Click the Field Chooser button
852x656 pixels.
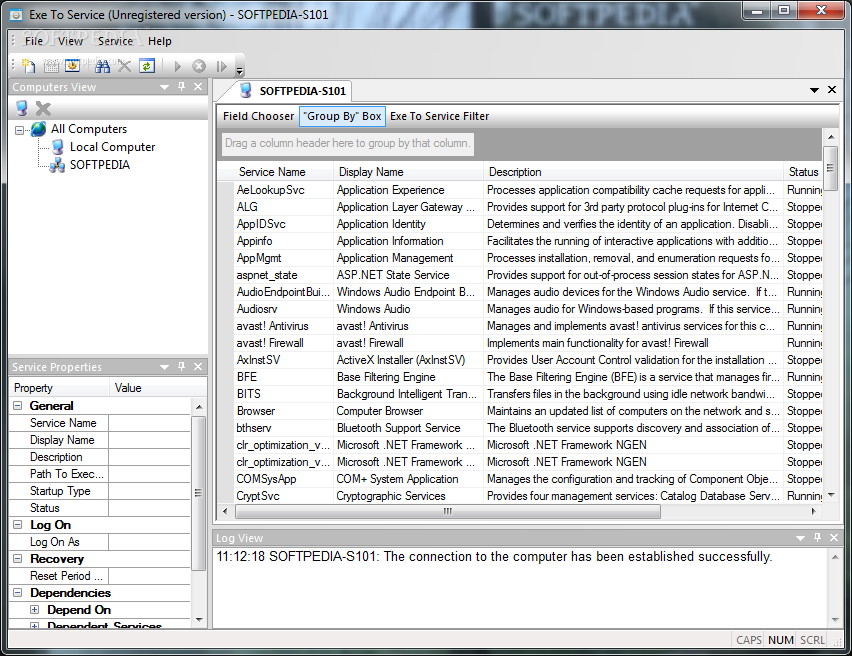(x=258, y=116)
